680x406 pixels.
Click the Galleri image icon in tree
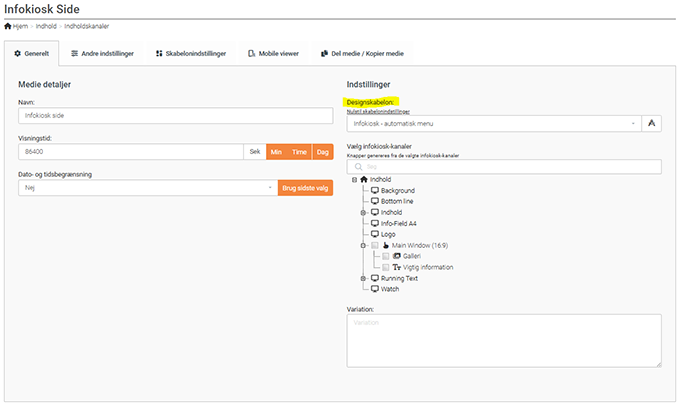[x=397, y=256]
